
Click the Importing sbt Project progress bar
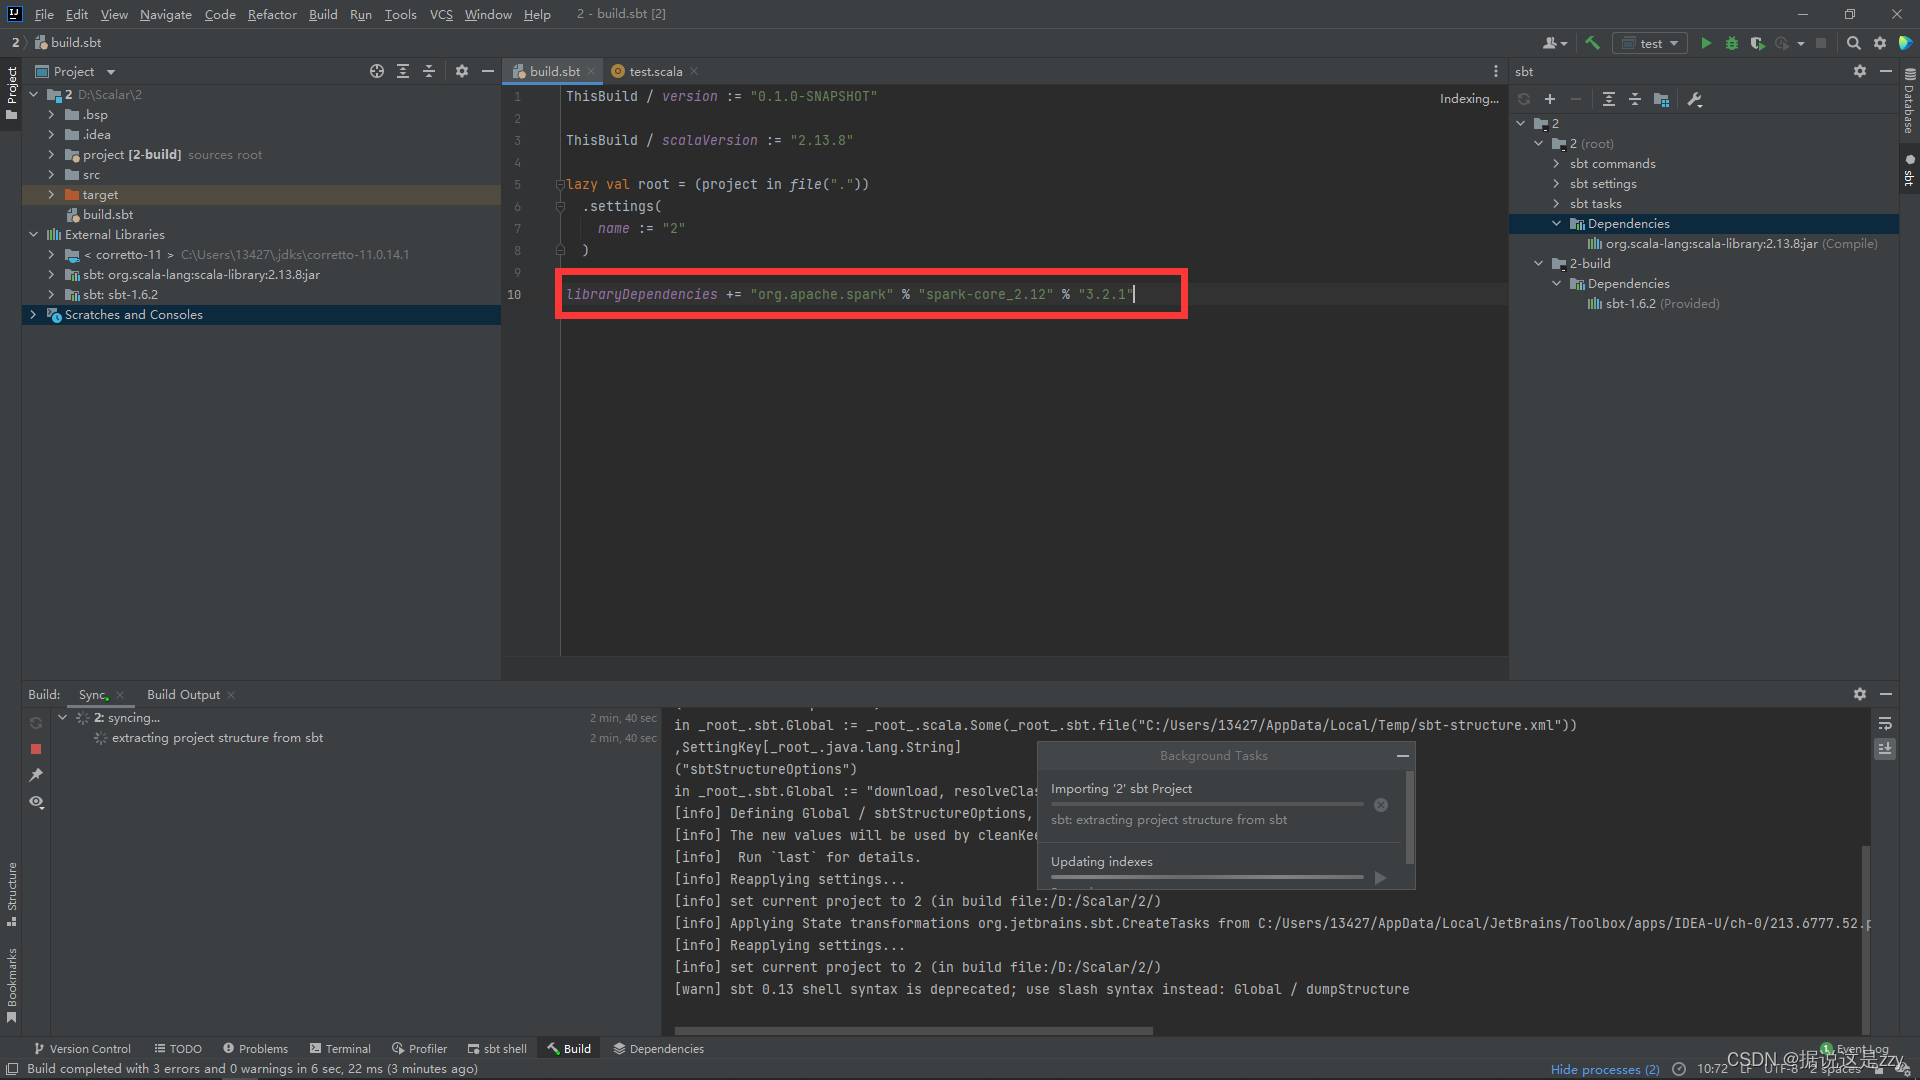coord(1206,804)
